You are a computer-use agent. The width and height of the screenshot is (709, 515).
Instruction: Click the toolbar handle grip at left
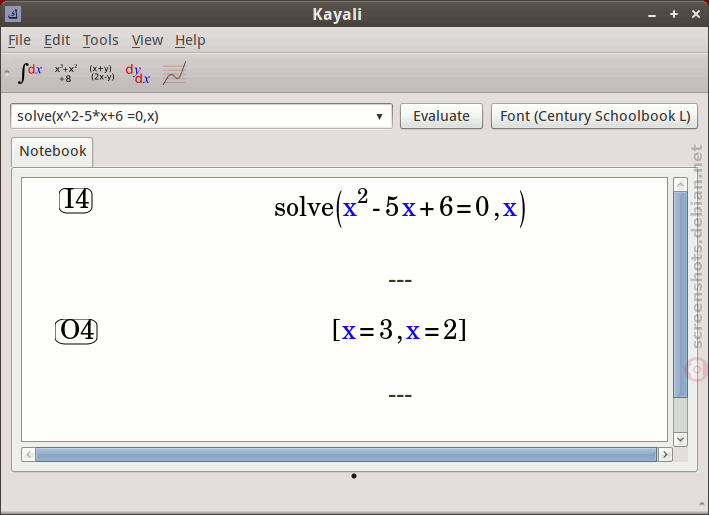(7, 72)
